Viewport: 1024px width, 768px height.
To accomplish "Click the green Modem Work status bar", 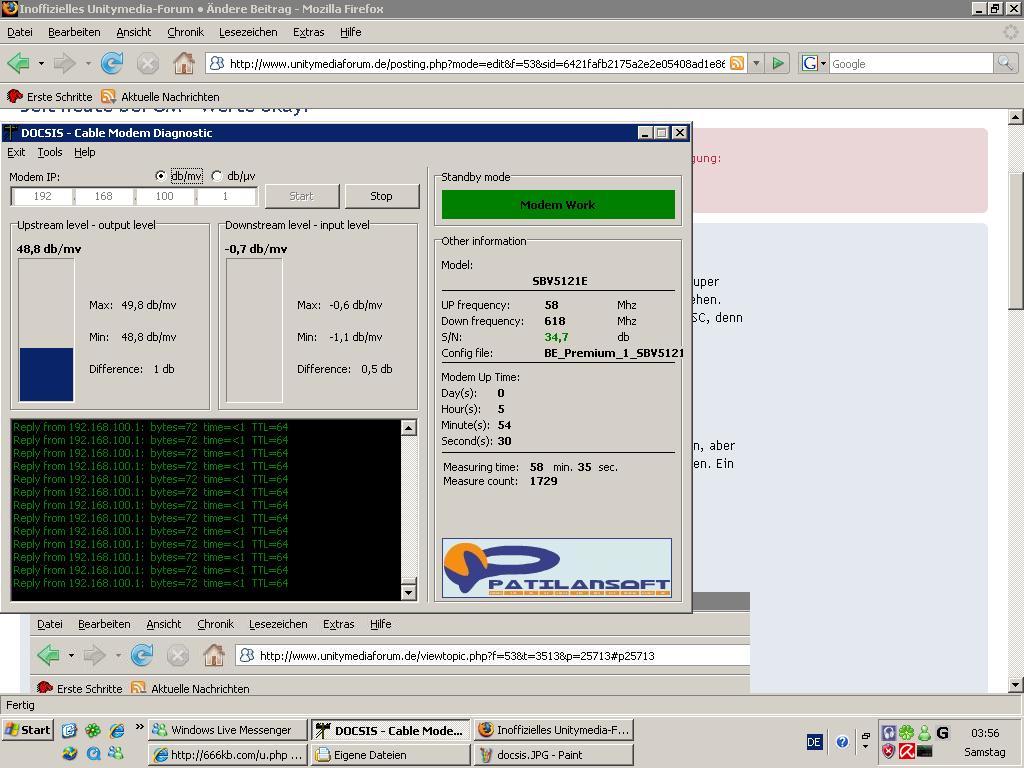I will (x=558, y=204).
